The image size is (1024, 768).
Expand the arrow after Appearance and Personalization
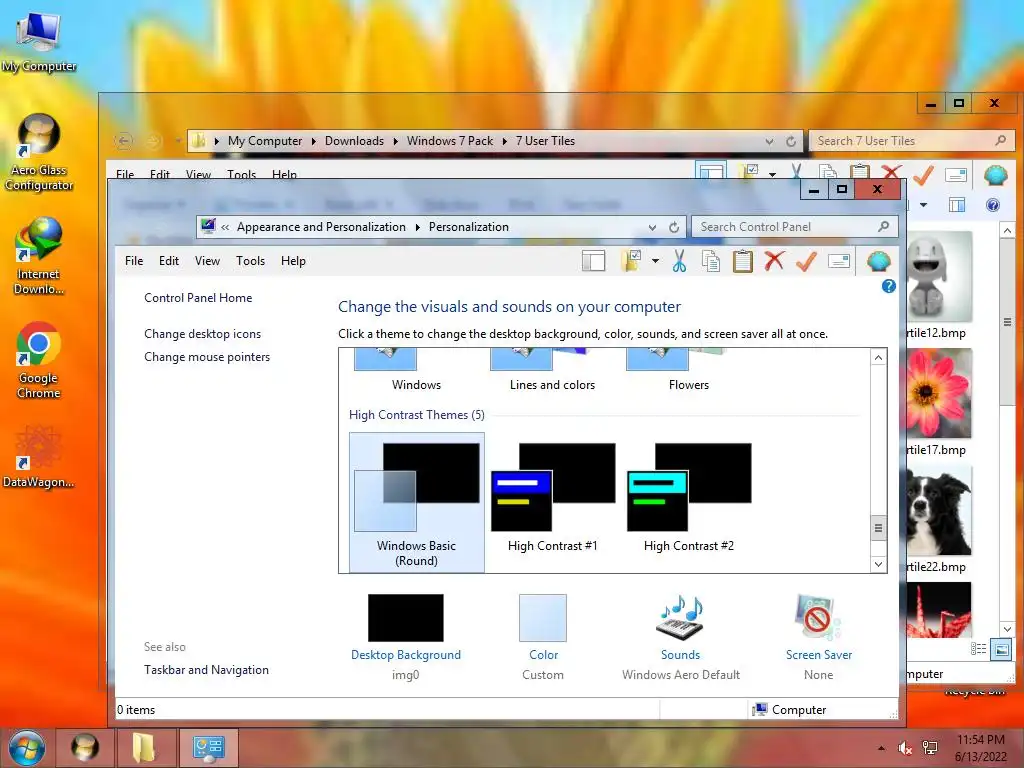(x=417, y=227)
